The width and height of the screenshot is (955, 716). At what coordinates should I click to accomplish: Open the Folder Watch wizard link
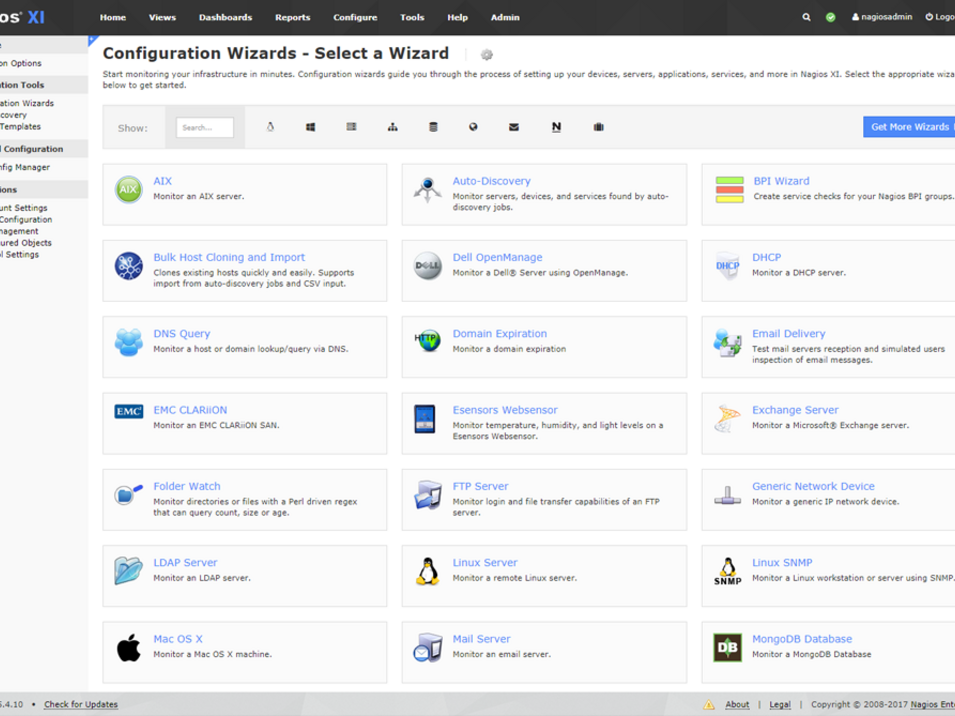[187, 486]
